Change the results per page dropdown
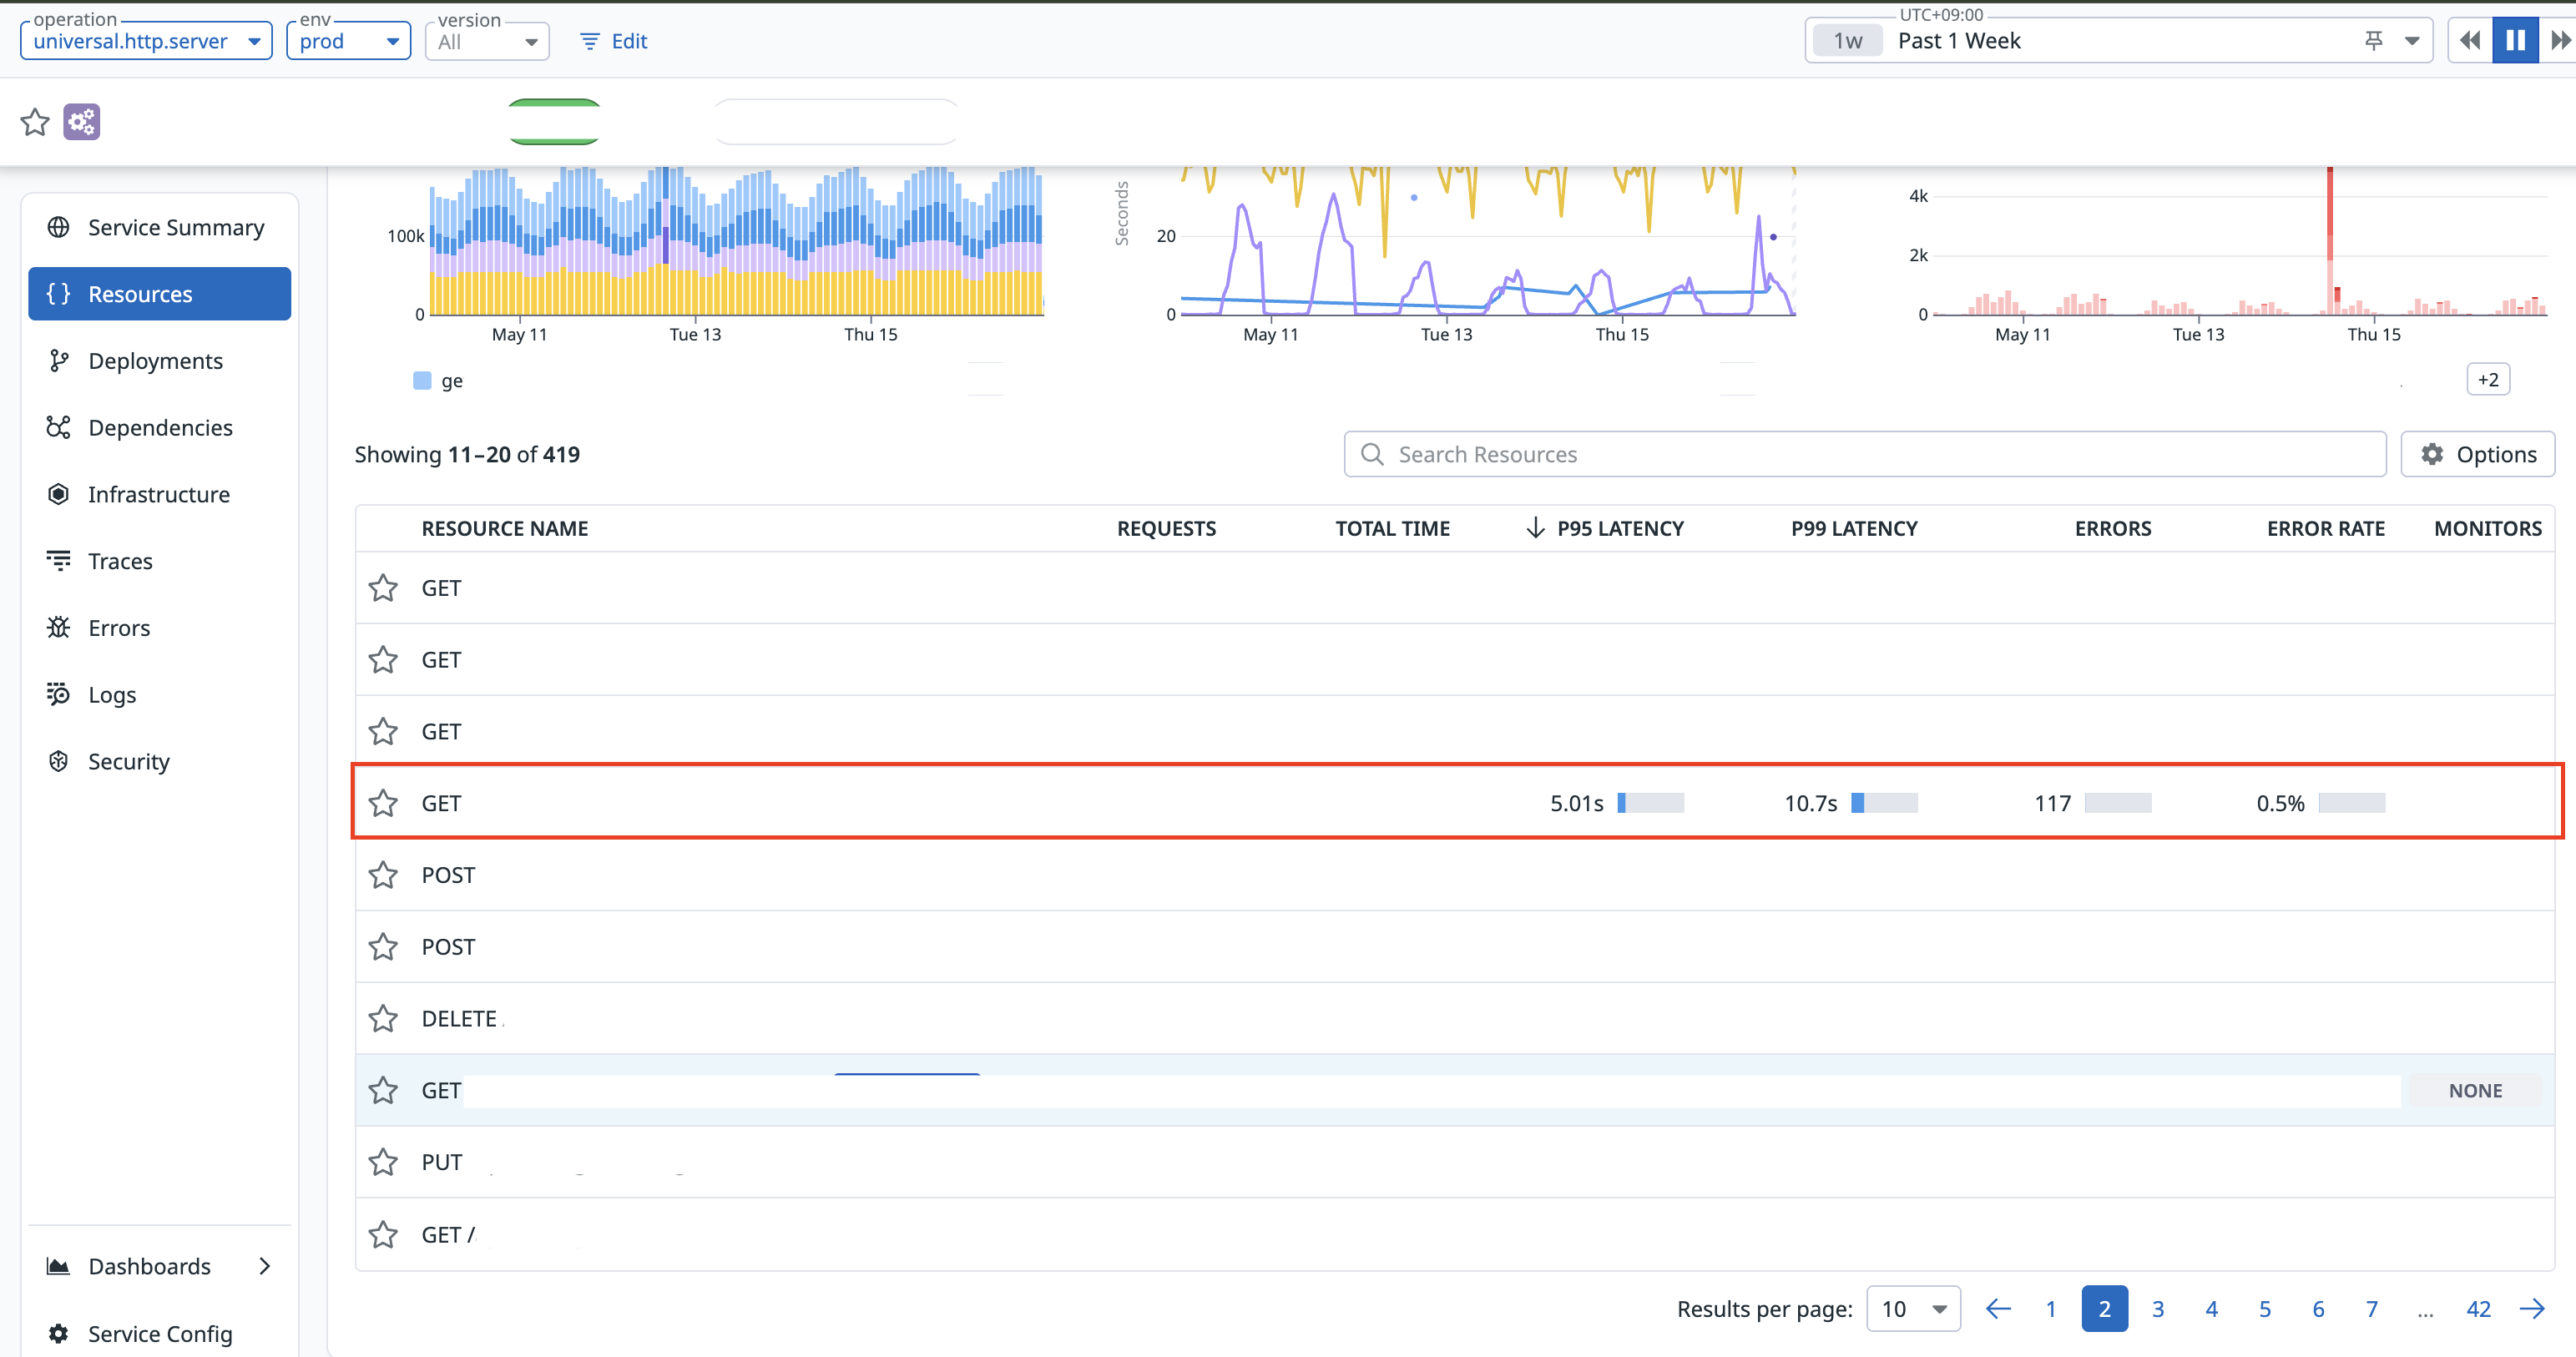Viewport: 2576px width, 1357px height. (1912, 1309)
